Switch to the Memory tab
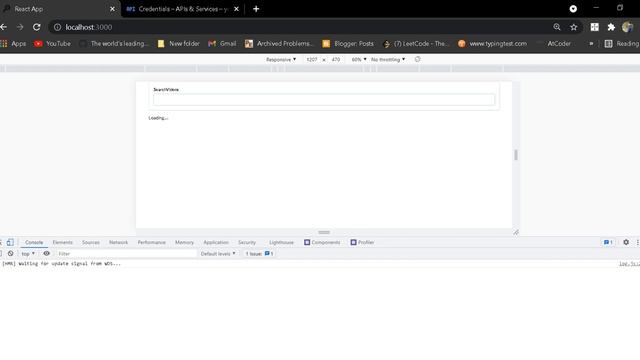This screenshot has width=640, height=360. point(184,242)
